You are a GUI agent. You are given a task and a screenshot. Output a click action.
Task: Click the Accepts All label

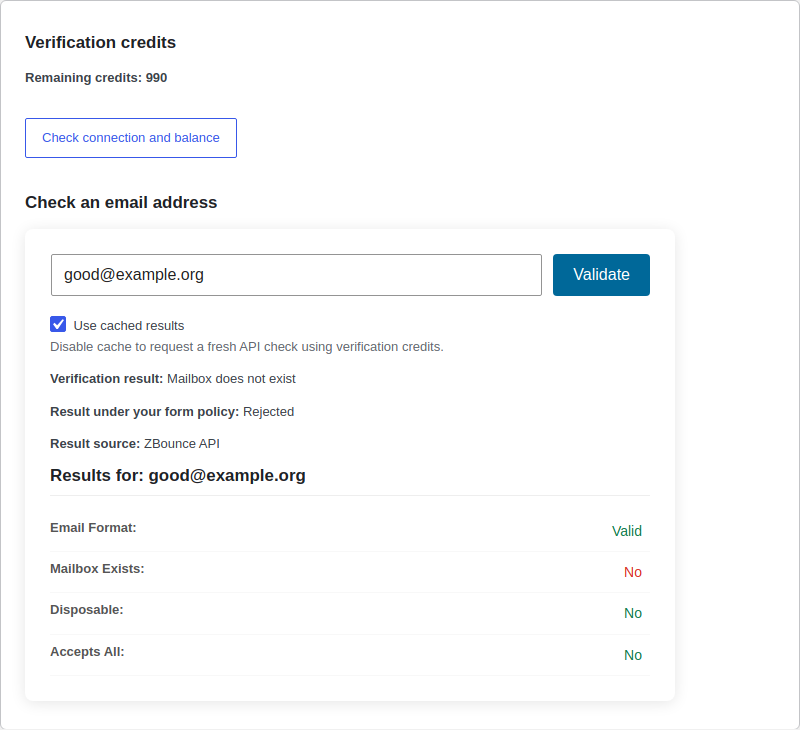(x=87, y=652)
